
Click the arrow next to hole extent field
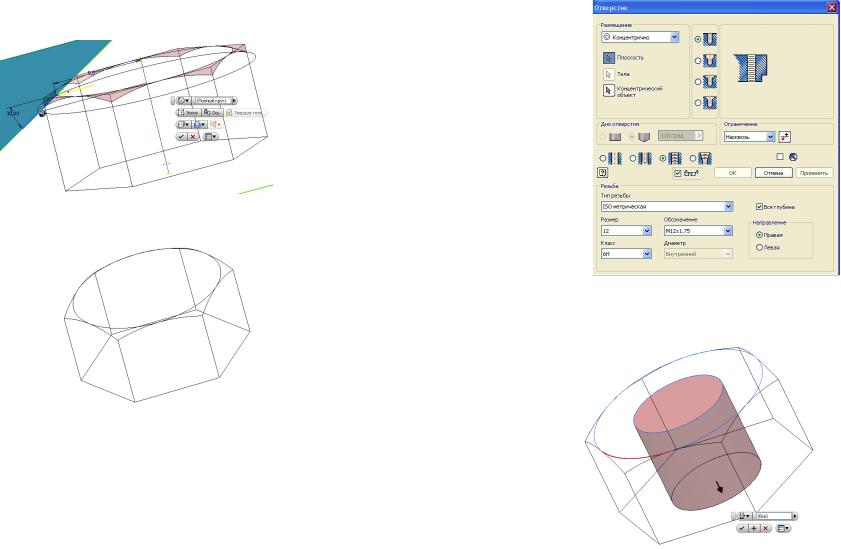[795, 516]
